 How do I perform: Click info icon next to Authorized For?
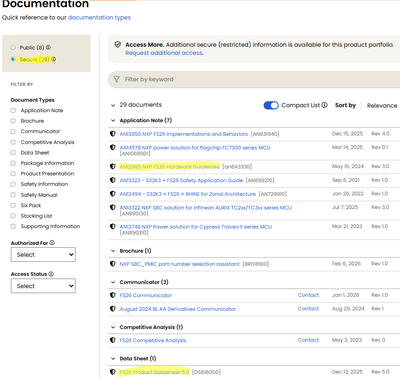[x=52, y=243]
